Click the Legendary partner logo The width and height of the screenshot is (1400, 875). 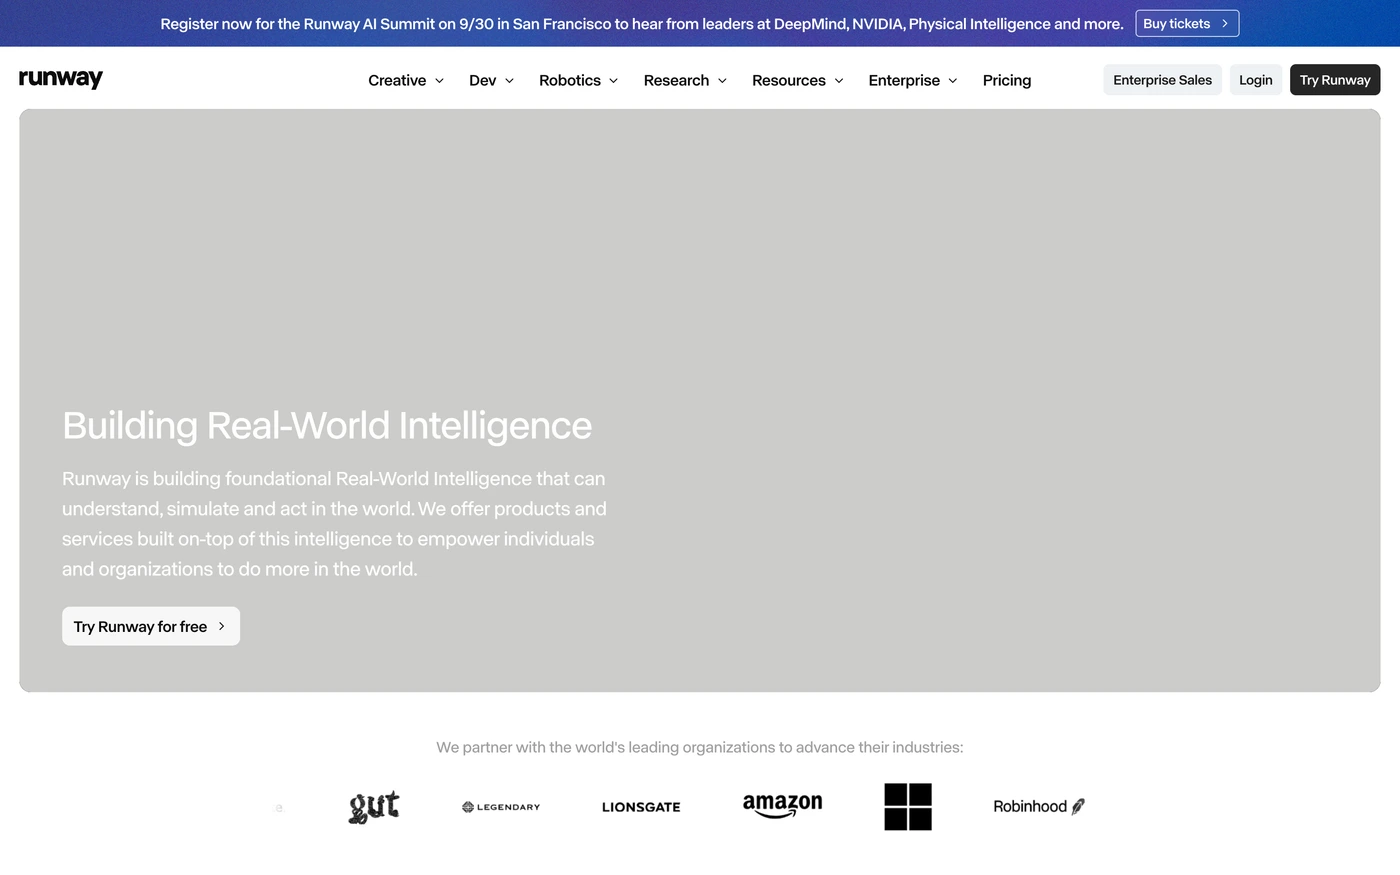pyautogui.click(x=501, y=807)
